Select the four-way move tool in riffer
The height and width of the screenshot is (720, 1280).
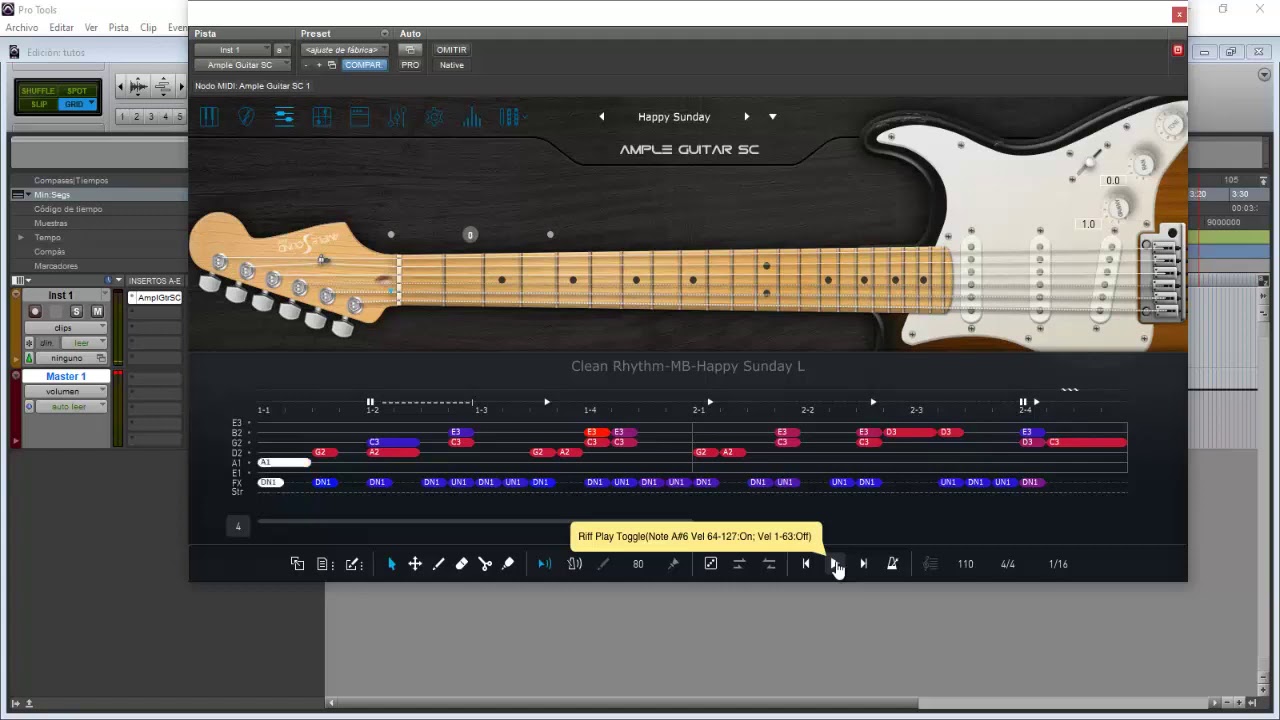click(x=415, y=564)
